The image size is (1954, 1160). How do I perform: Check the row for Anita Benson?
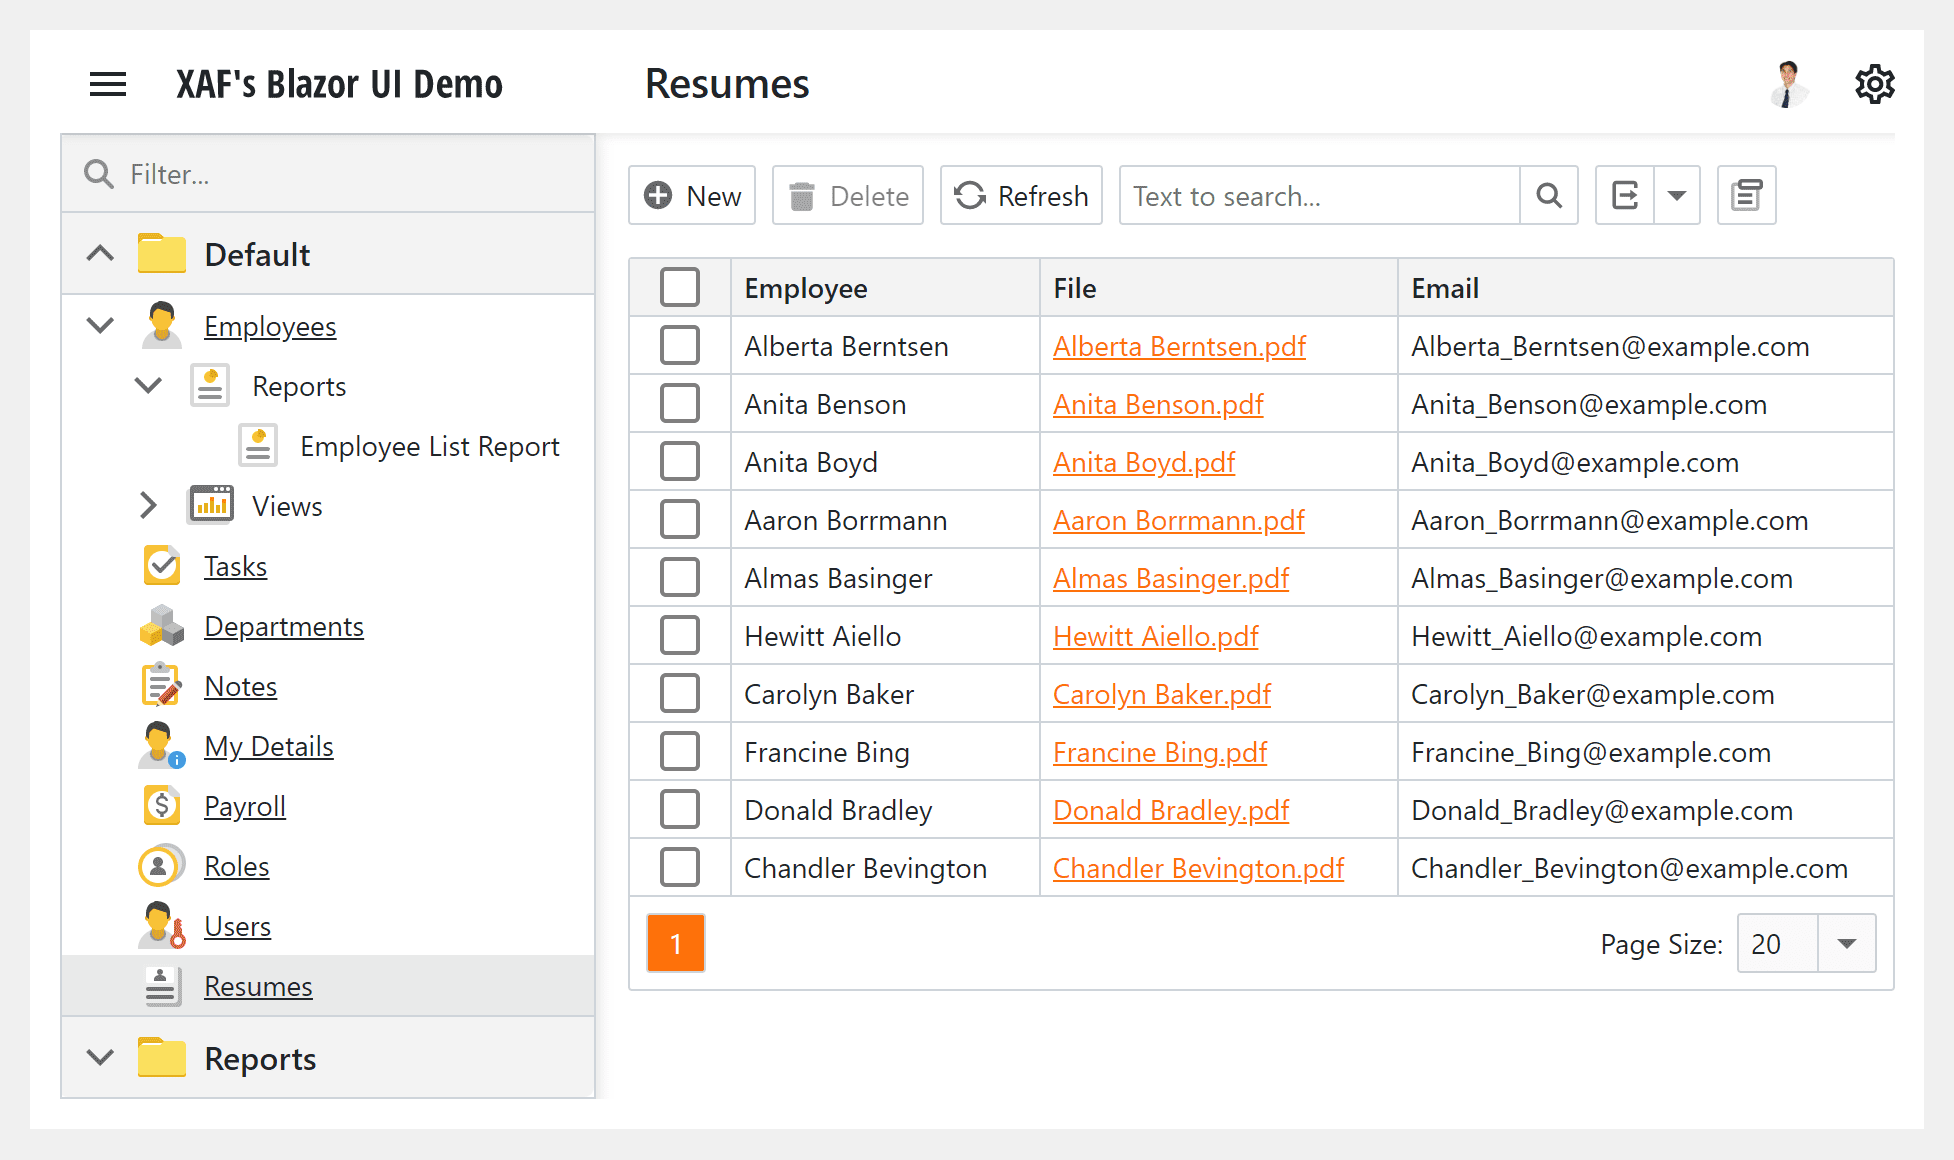pos(680,403)
